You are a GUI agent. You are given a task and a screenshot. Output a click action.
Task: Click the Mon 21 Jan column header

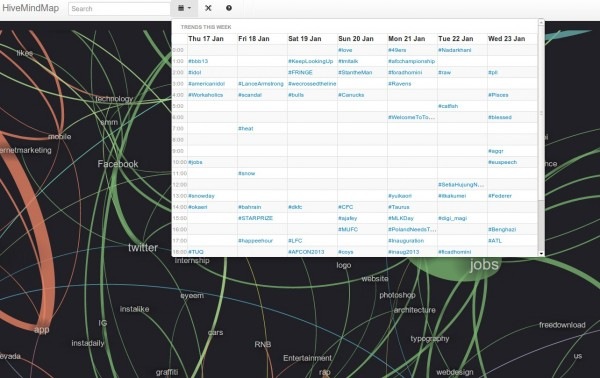(x=406, y=39)
